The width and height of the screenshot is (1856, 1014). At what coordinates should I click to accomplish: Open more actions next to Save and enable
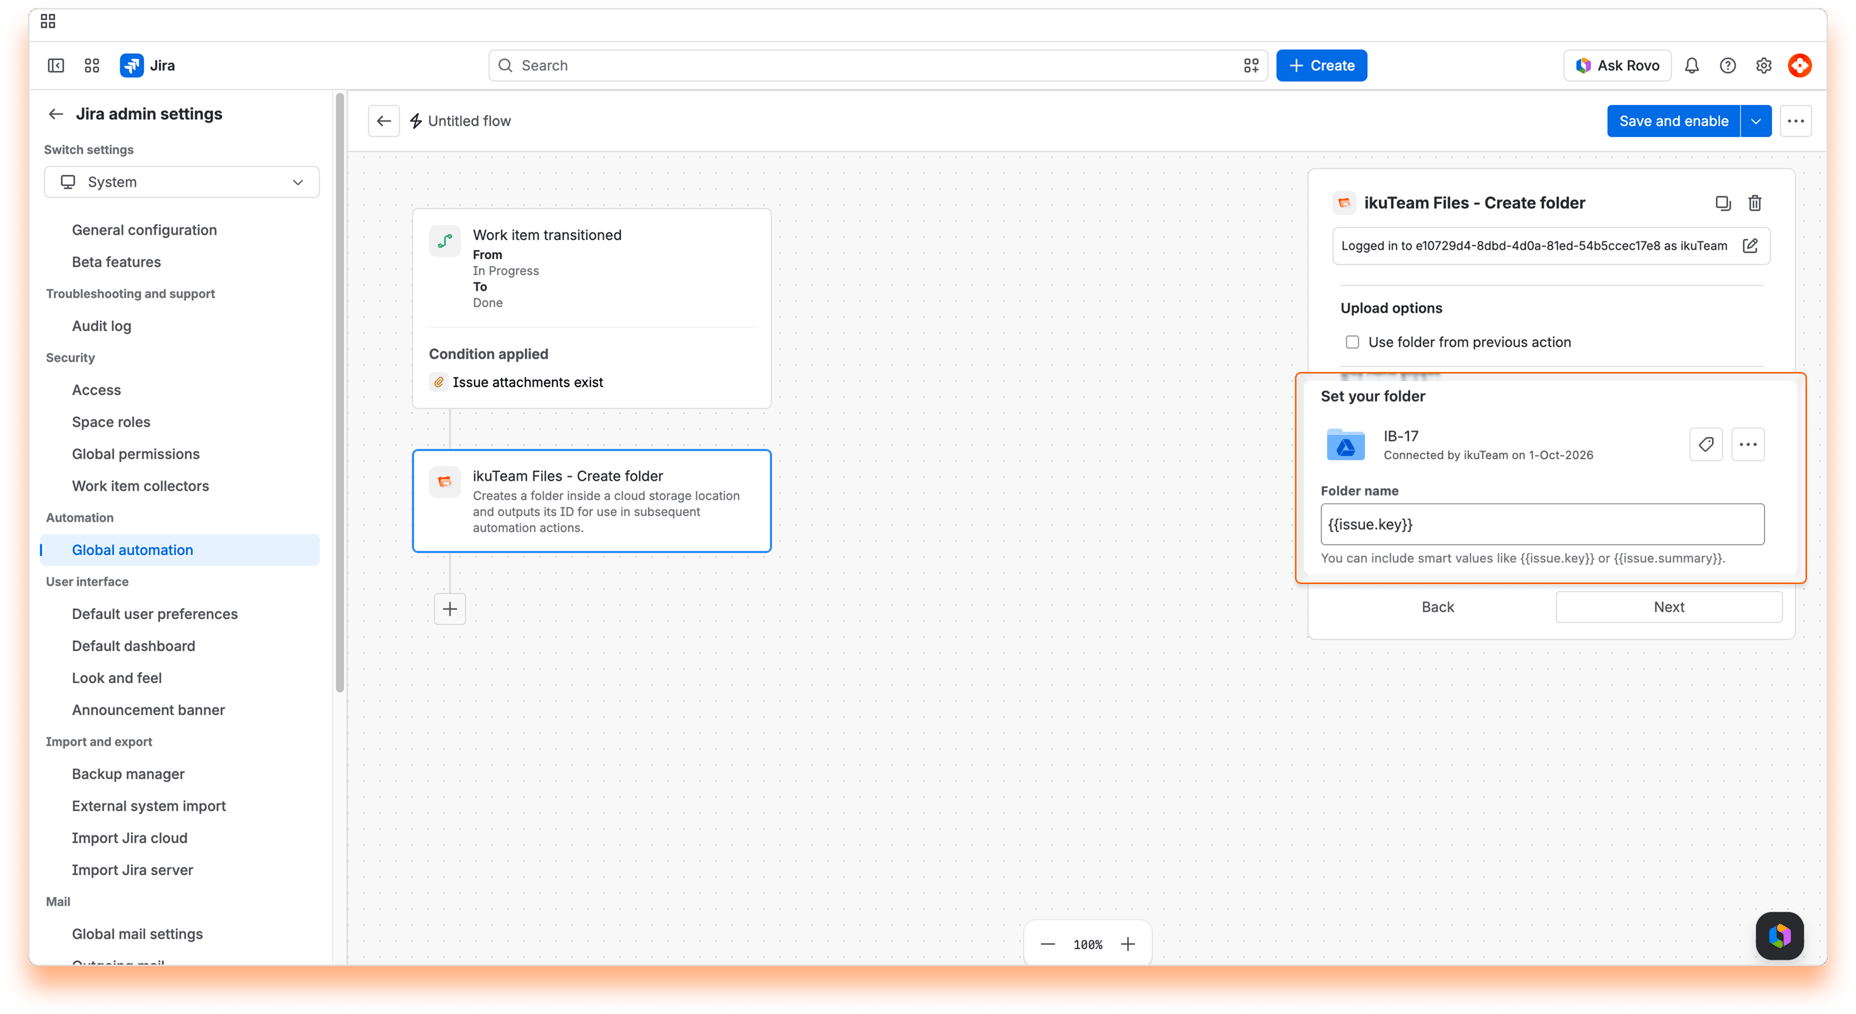coord(1796,121)
